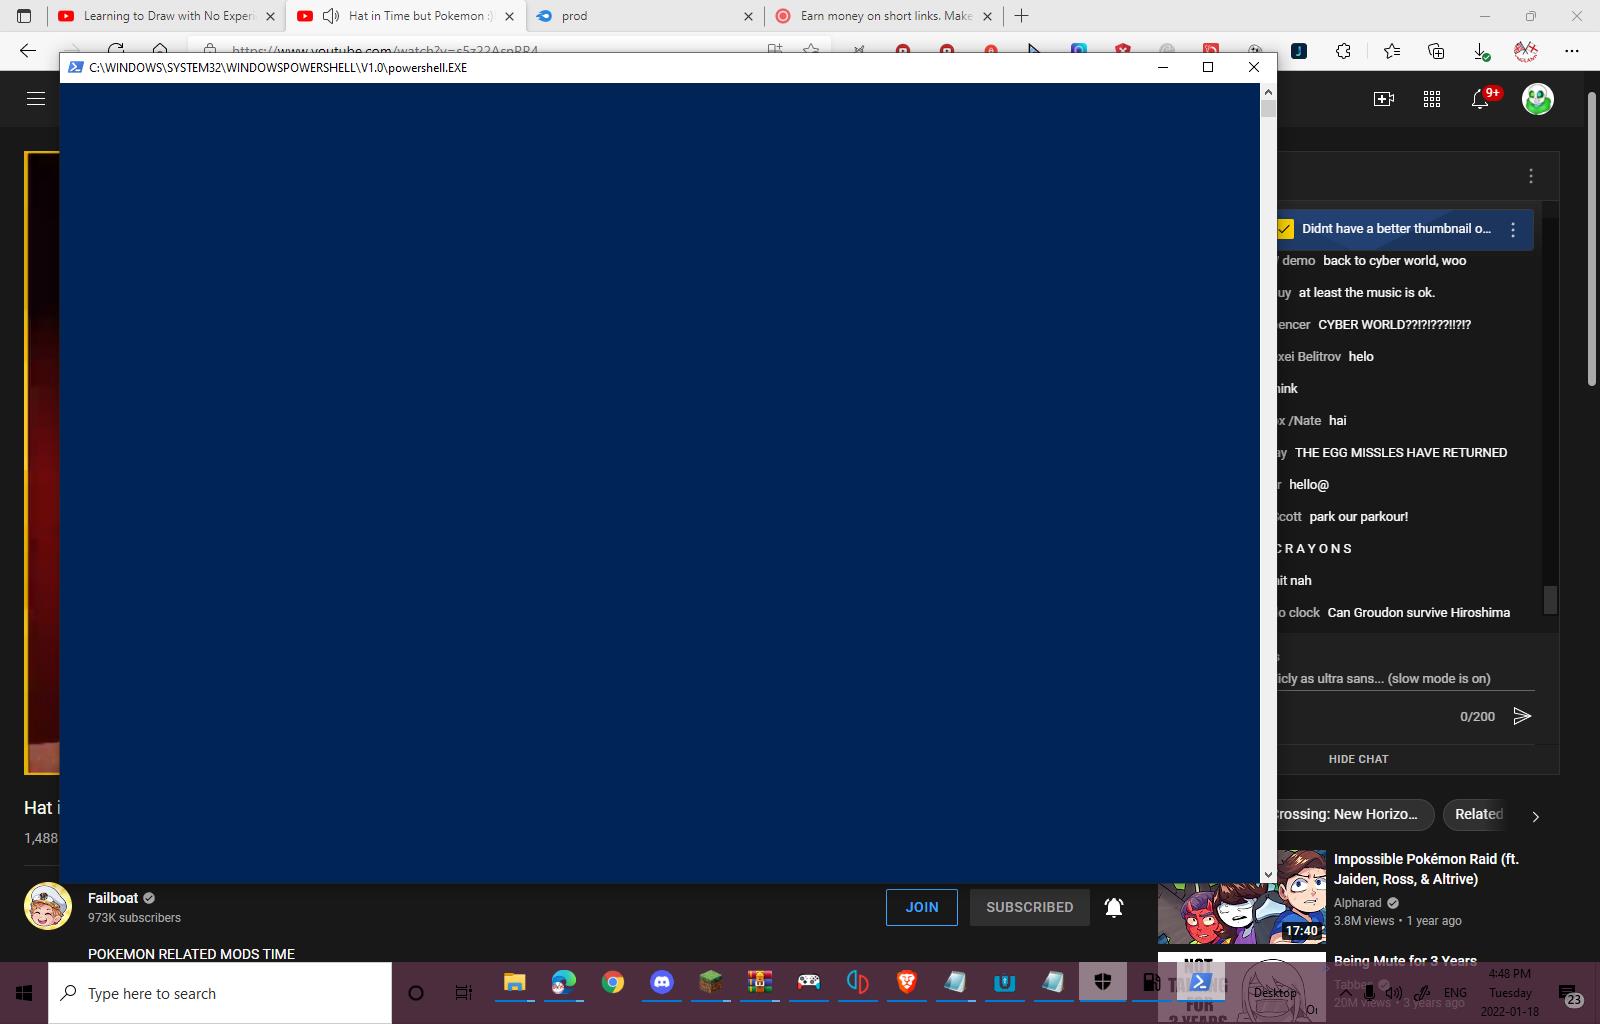
Task: Toggle the channel notification bell for Failboat
Action: (1113, 907)
